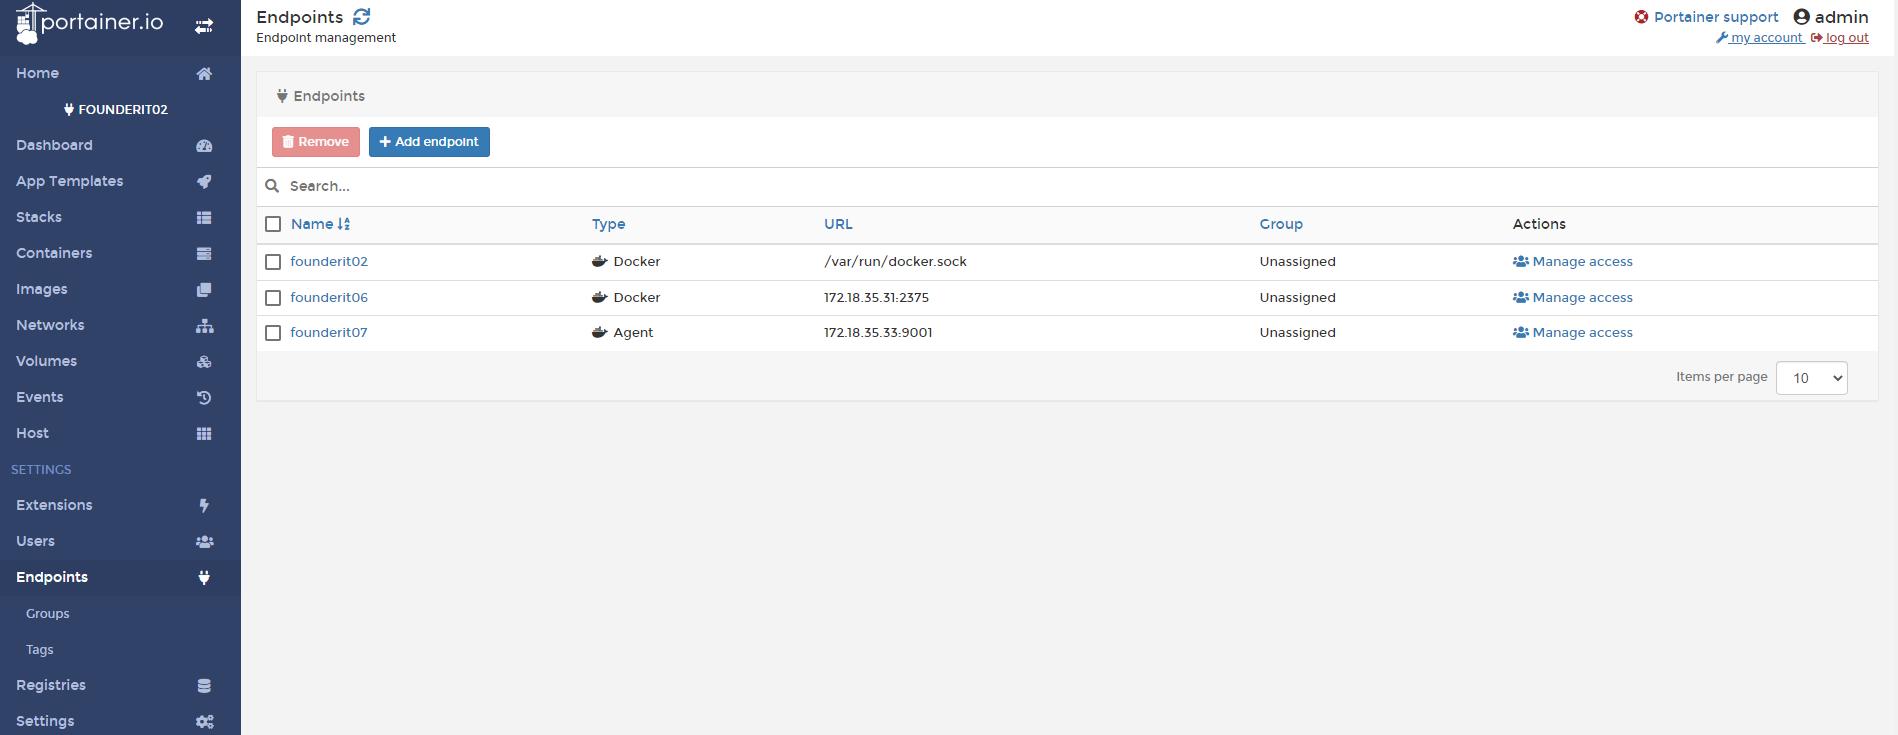This screenshot has height=735, width=1898.
Task: Click the Host grid icon
Action: point(204,434)
